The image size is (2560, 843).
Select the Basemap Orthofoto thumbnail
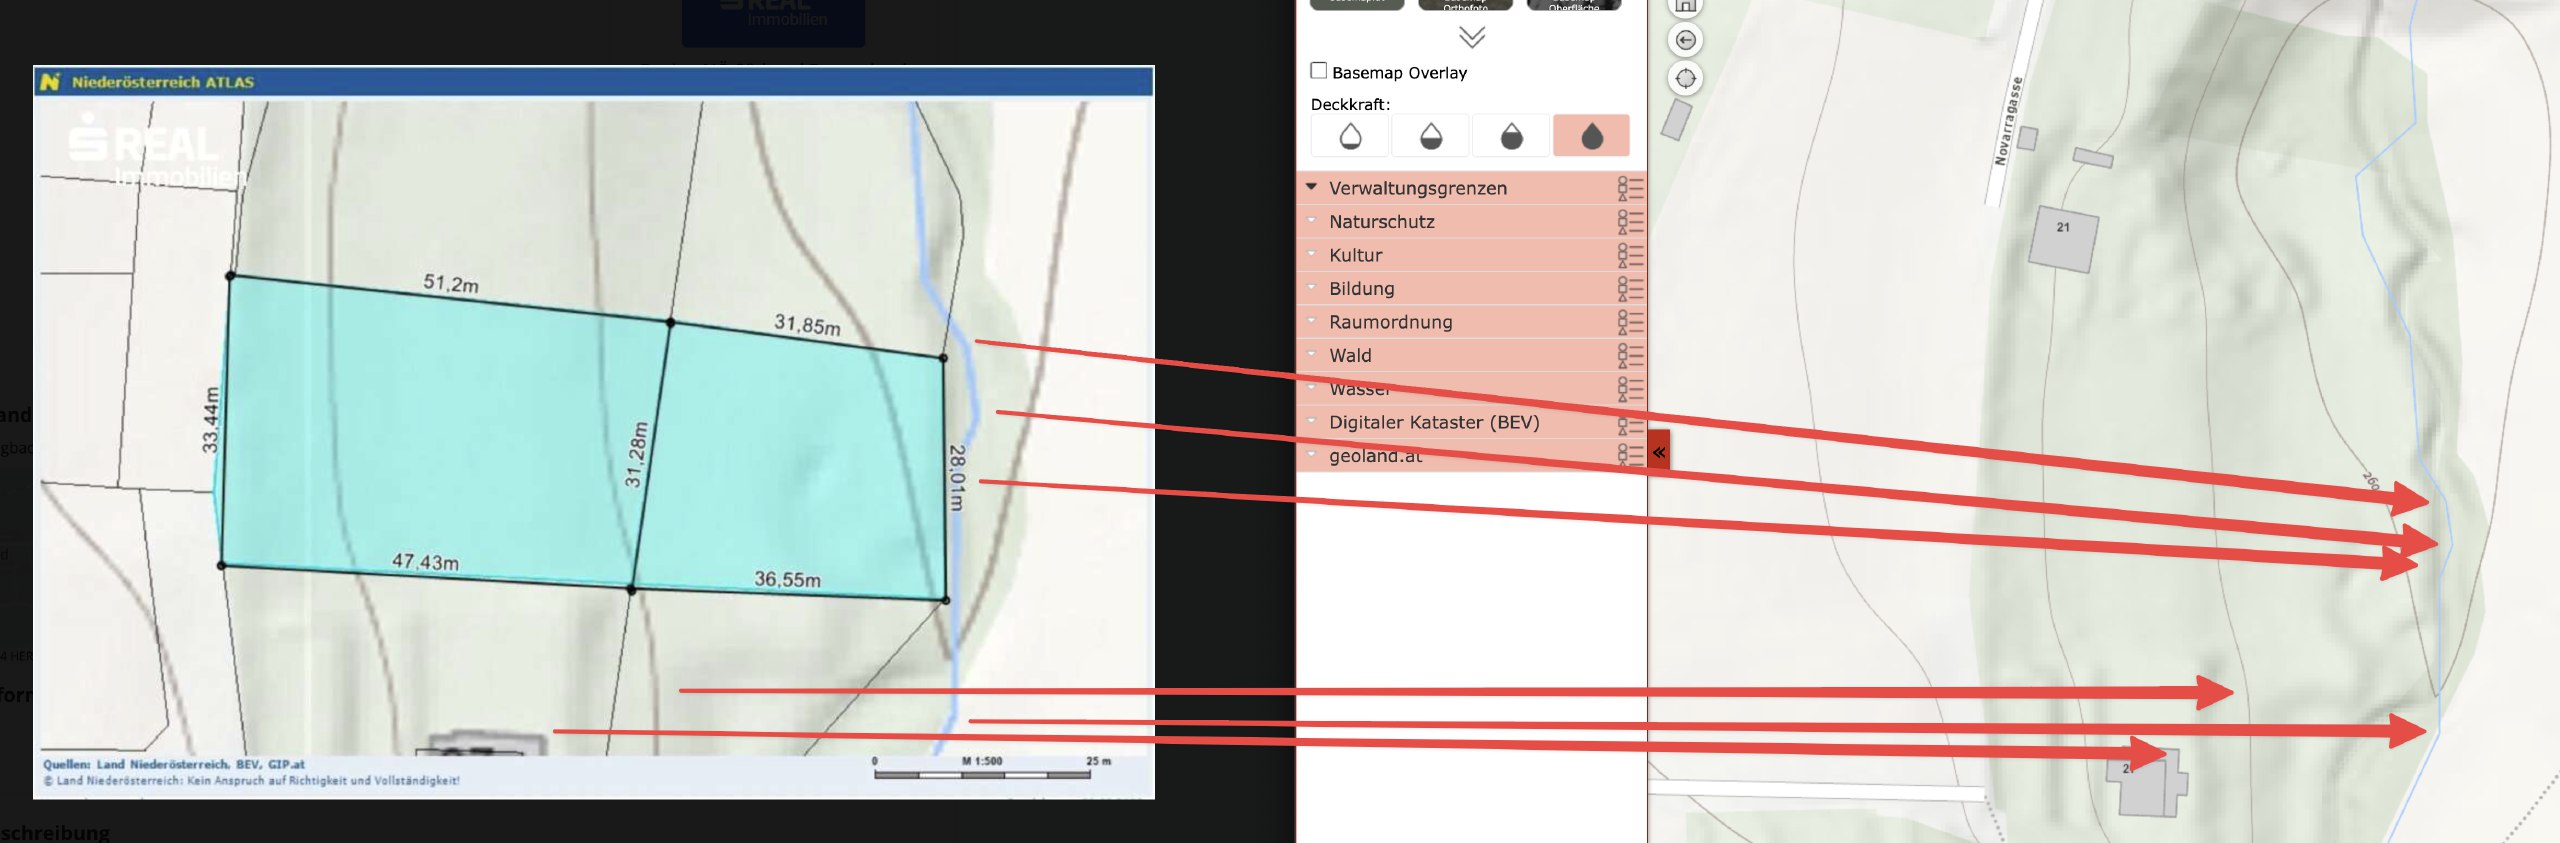pos(1465,4)
